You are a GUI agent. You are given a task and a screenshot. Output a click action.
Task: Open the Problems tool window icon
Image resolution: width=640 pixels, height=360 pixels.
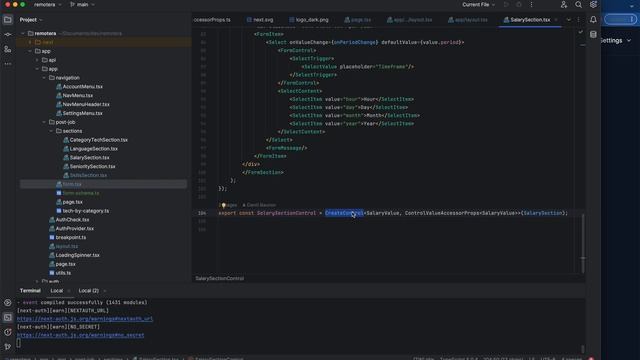click(8, 332)
